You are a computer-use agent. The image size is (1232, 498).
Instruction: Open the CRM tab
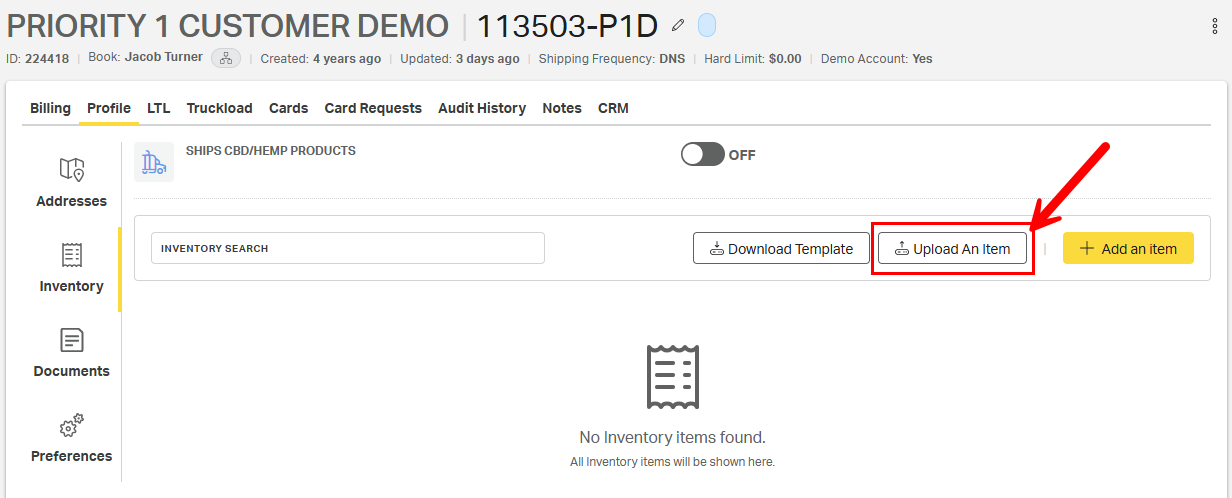pos(613,108)
